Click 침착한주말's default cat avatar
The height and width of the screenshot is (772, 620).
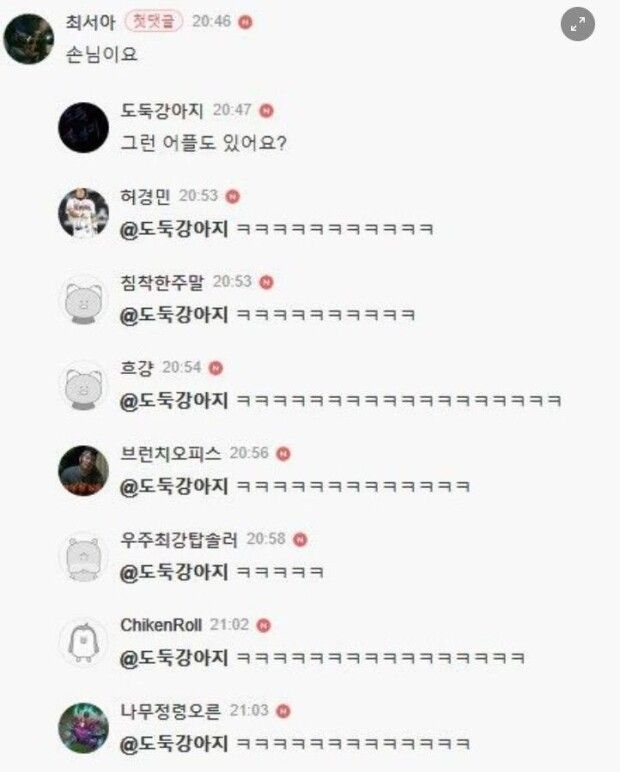tap(83, 299)
